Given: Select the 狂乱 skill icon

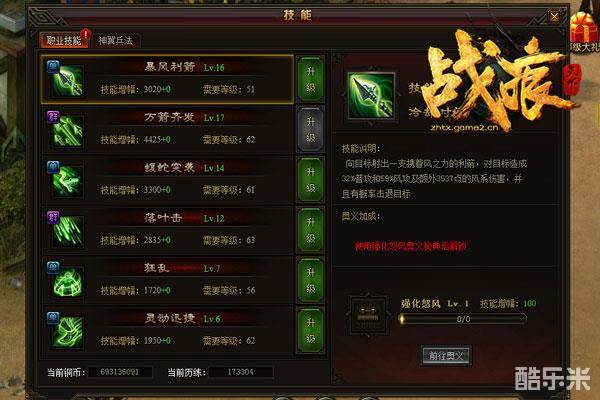Looking at the screenshot, I should (x=68, y=282).
